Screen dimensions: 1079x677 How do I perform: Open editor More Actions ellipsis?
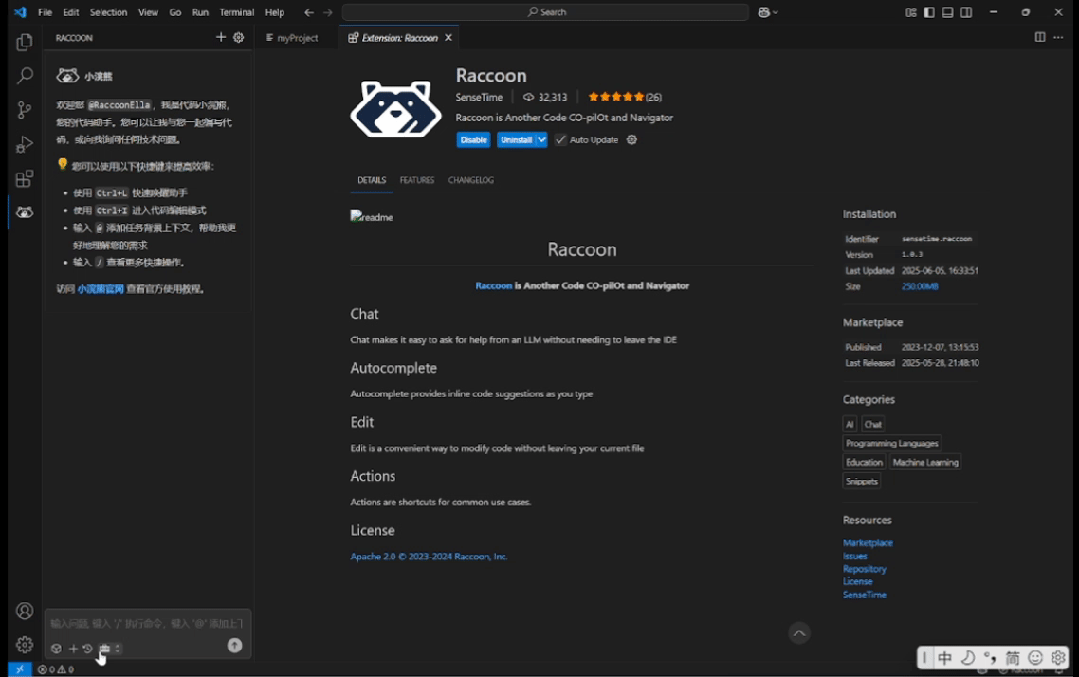click(1058, 37)
